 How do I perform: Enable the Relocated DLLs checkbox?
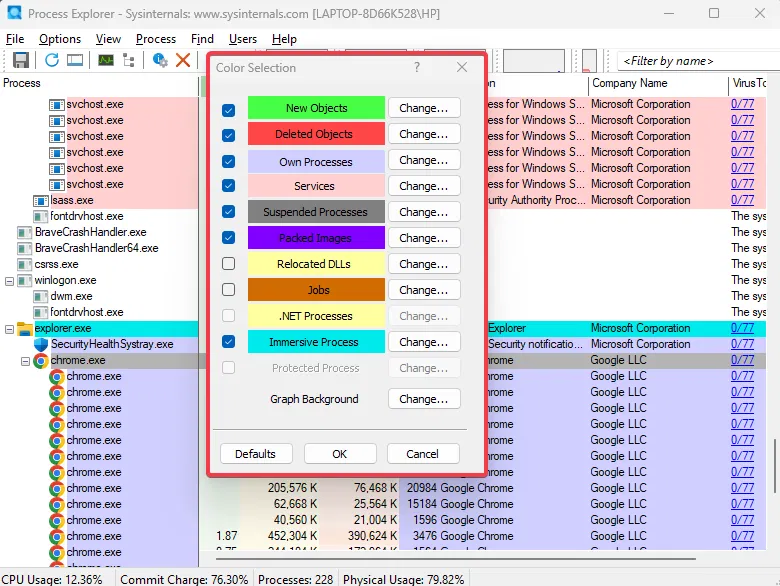[229, 264]
